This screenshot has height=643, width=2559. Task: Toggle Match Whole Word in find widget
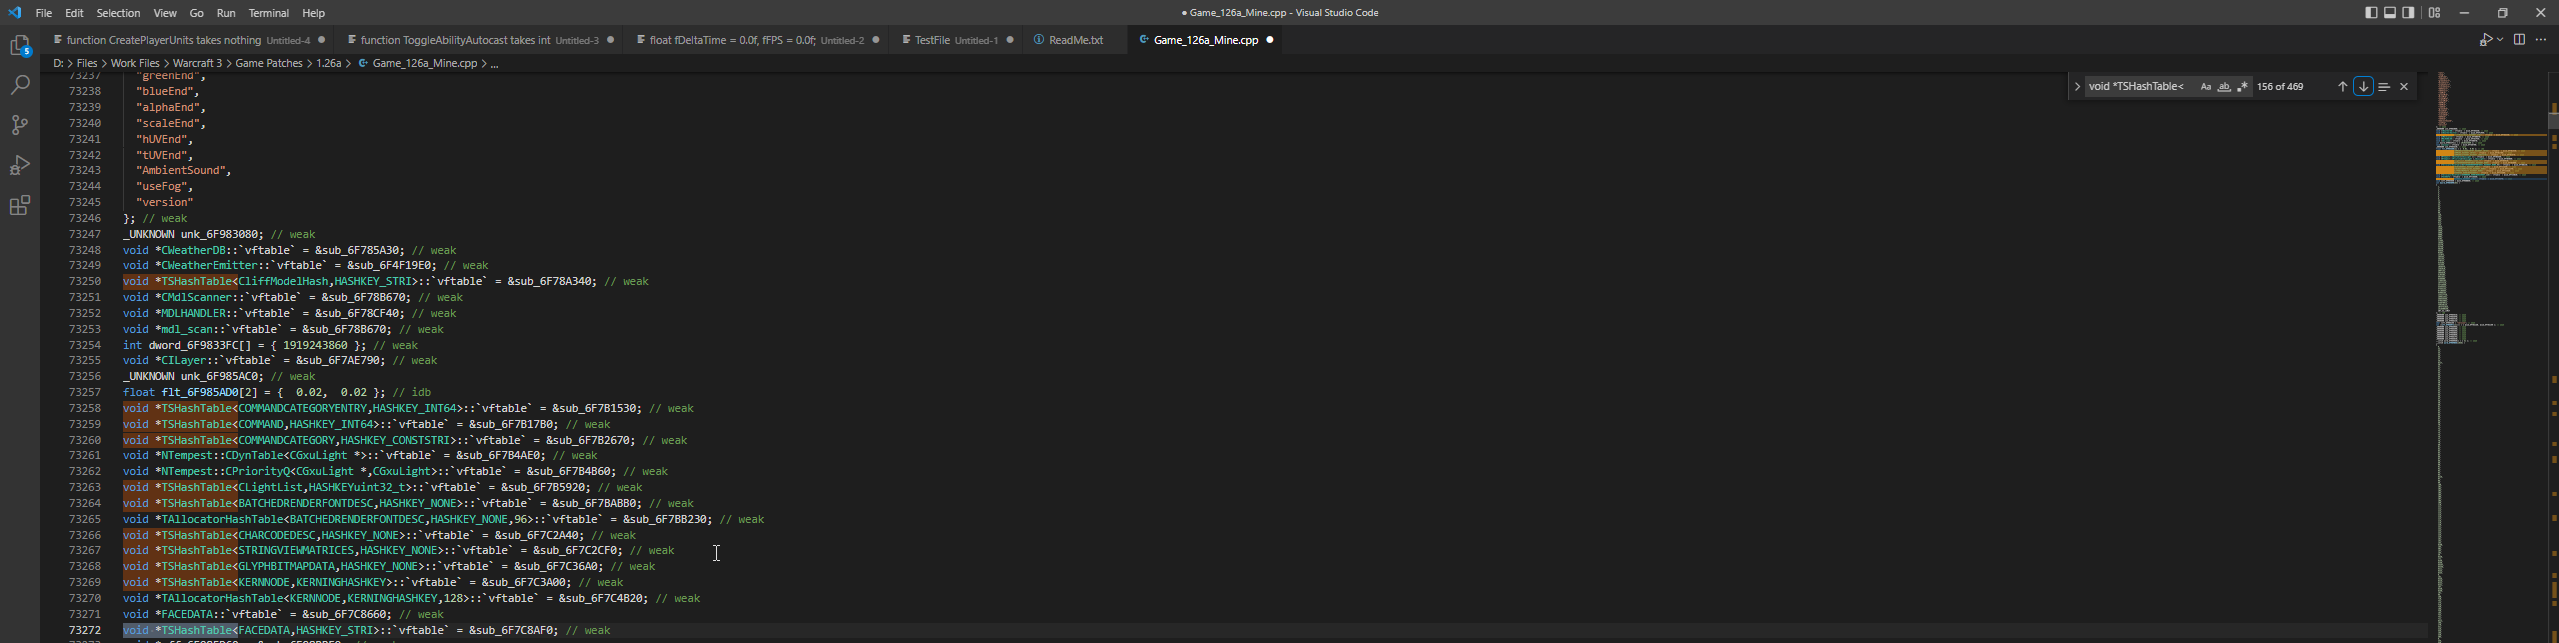(x=2224, y=87)
